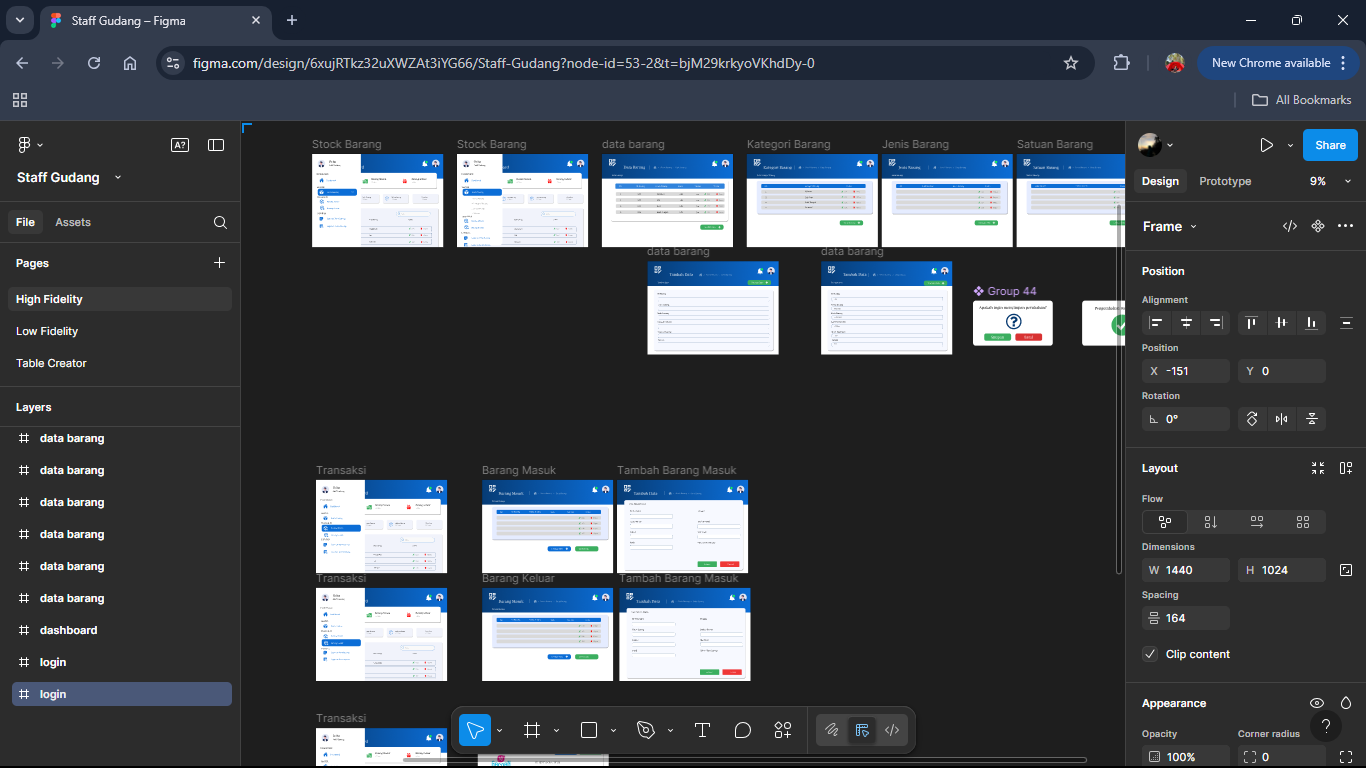Toggle Dev Mode in the bottom toolbar

point(892,730)
